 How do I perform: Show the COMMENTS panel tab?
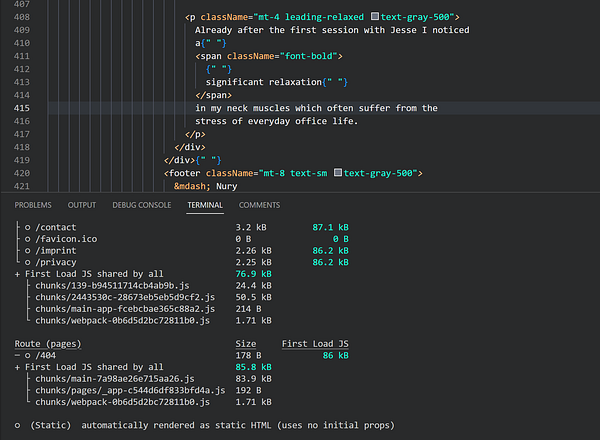pos(259,205)
